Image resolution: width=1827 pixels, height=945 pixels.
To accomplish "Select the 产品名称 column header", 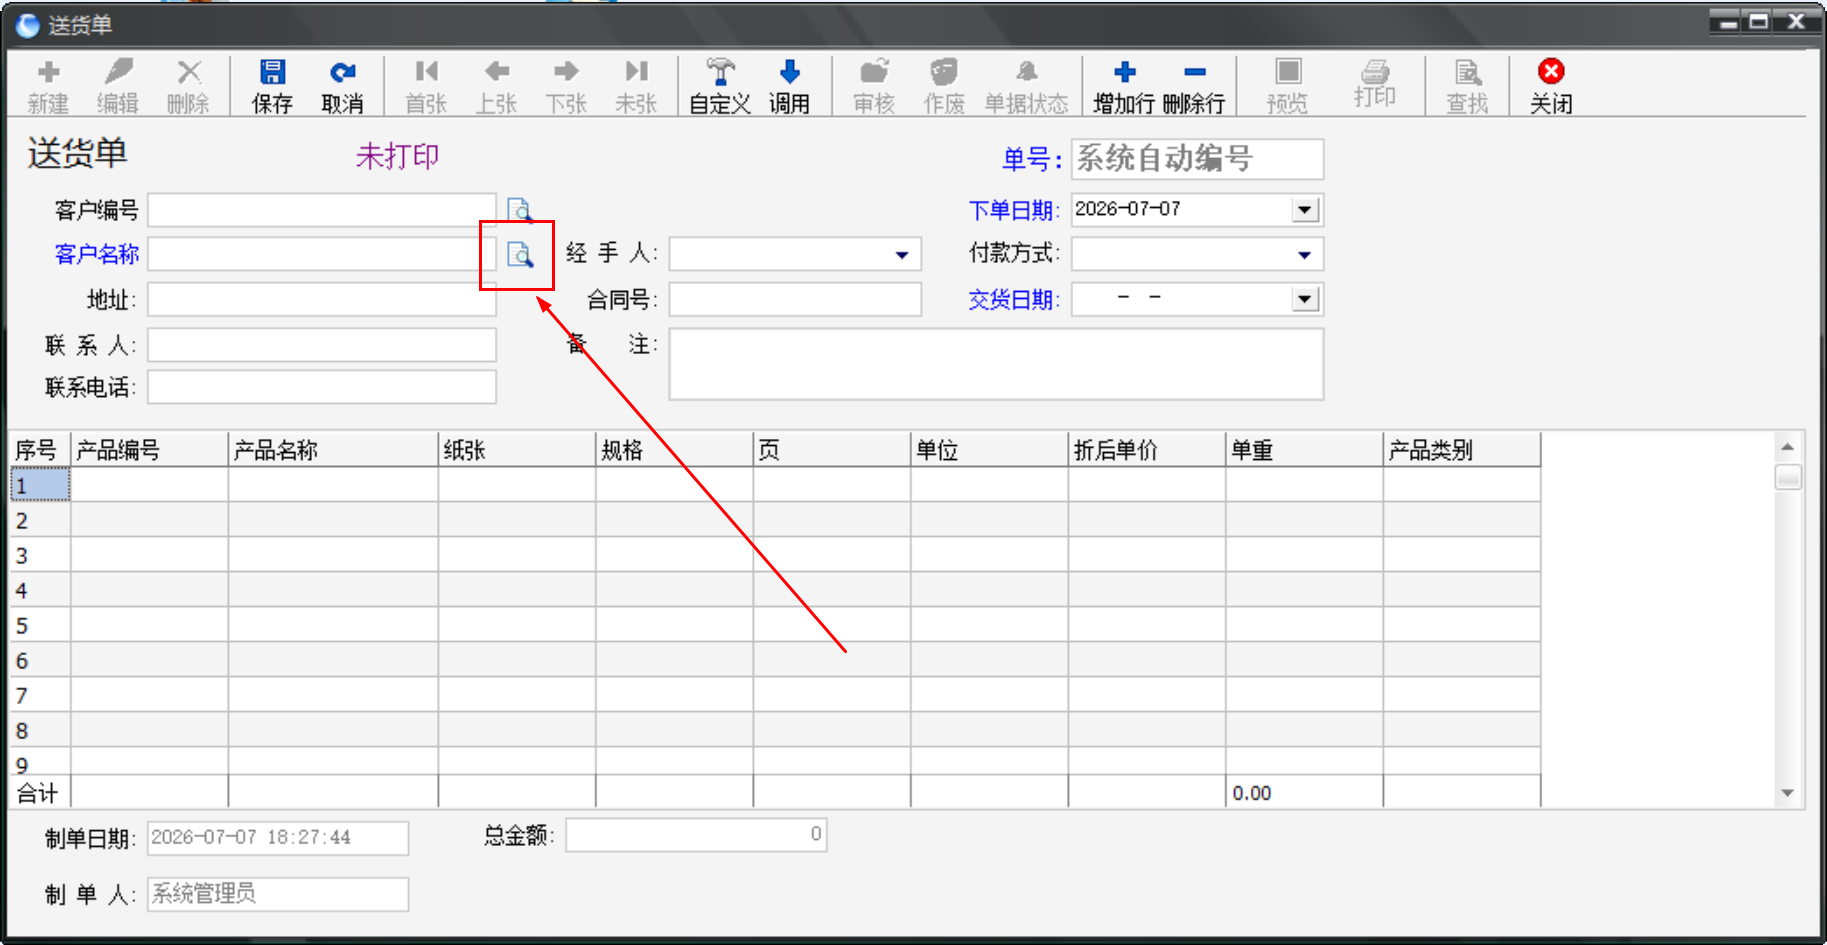I will point(333,450).
